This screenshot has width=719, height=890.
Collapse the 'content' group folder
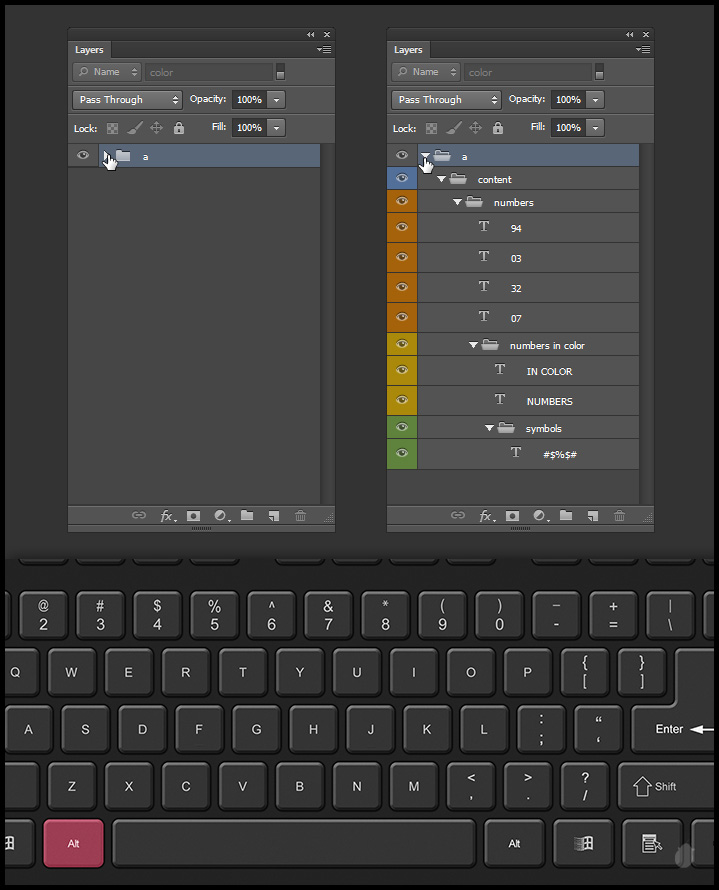coord(441,180)
